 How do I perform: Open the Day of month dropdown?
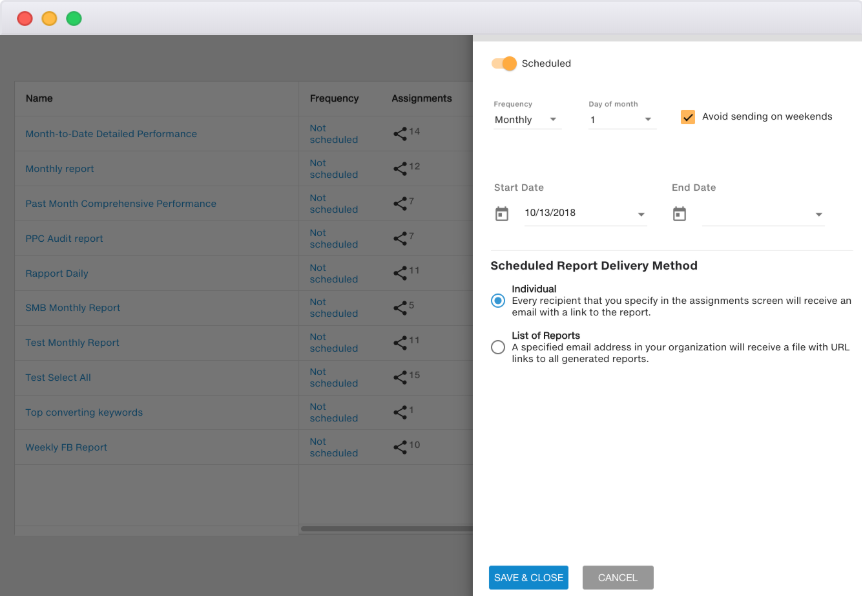(621, 119)
